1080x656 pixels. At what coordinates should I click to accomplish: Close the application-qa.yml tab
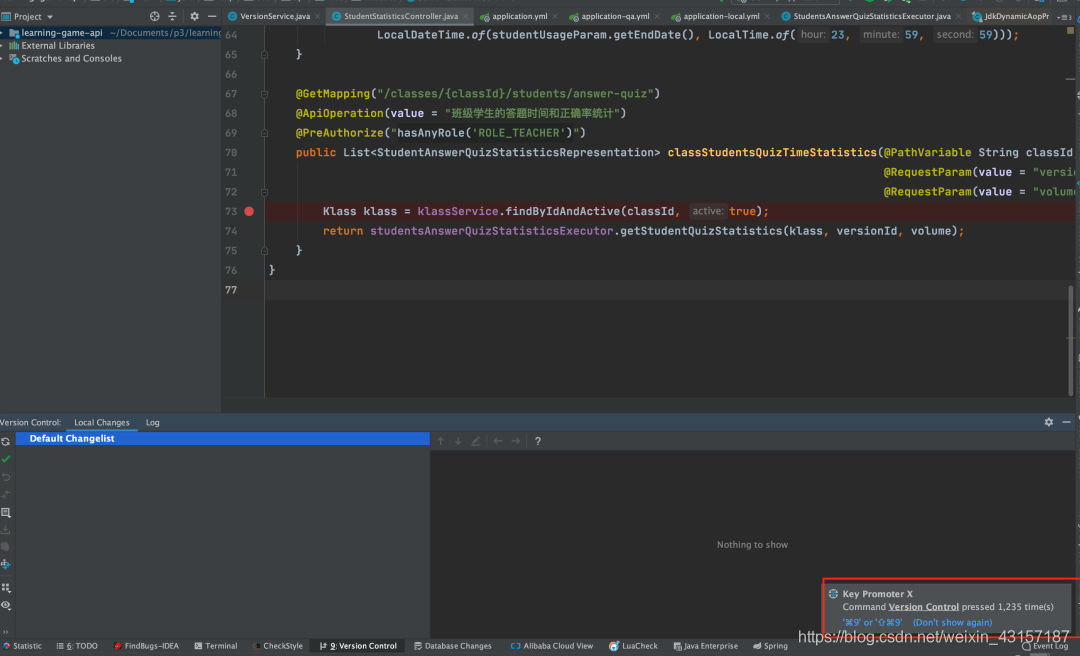coord(657,17)
